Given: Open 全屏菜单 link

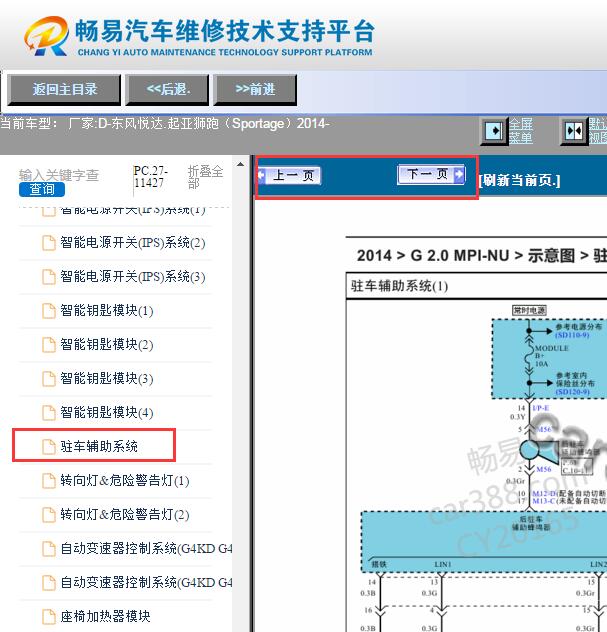Looking at the screenshot, I should [520, 131].
